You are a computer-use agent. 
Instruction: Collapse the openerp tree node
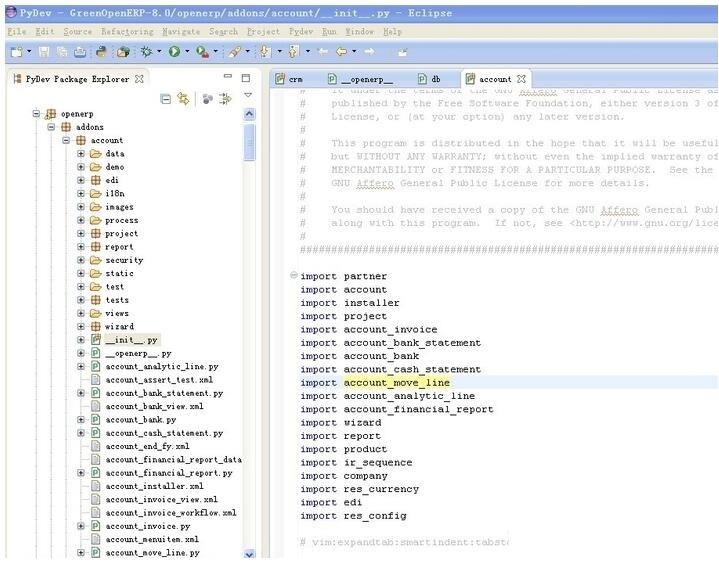36,113
